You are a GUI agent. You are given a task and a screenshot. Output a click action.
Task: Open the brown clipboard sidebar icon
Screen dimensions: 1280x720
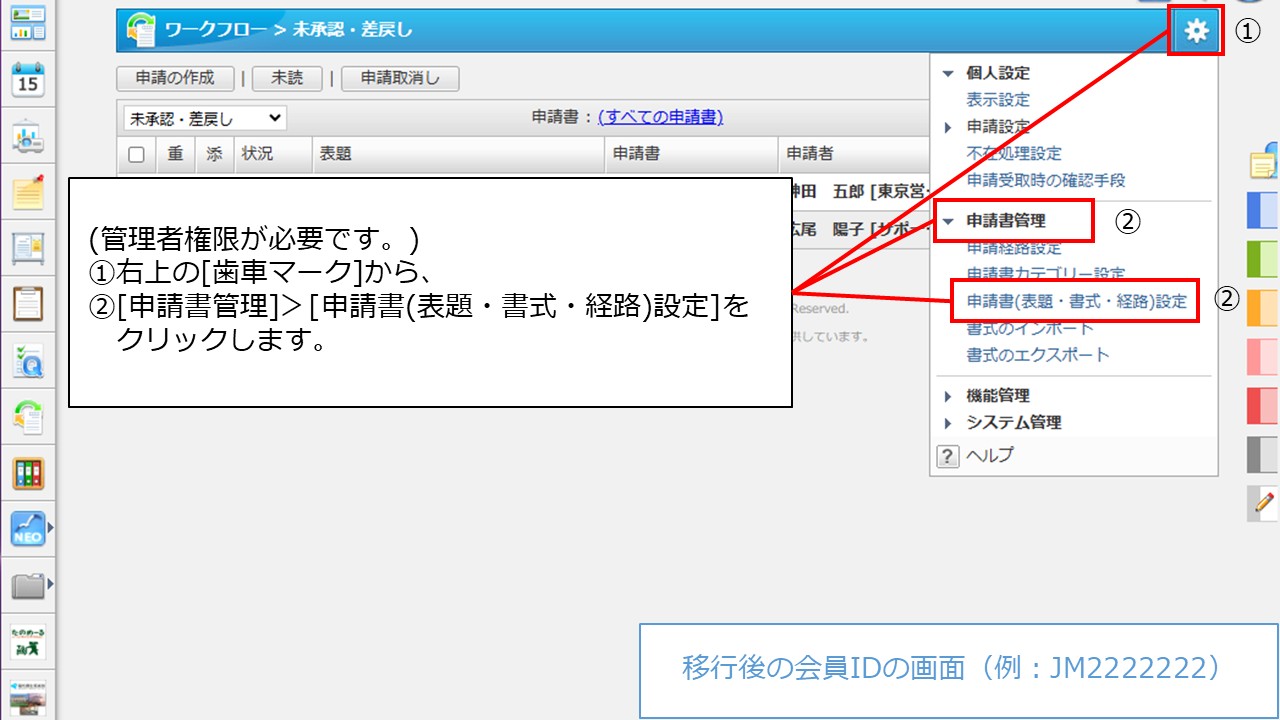coord(28,303)
